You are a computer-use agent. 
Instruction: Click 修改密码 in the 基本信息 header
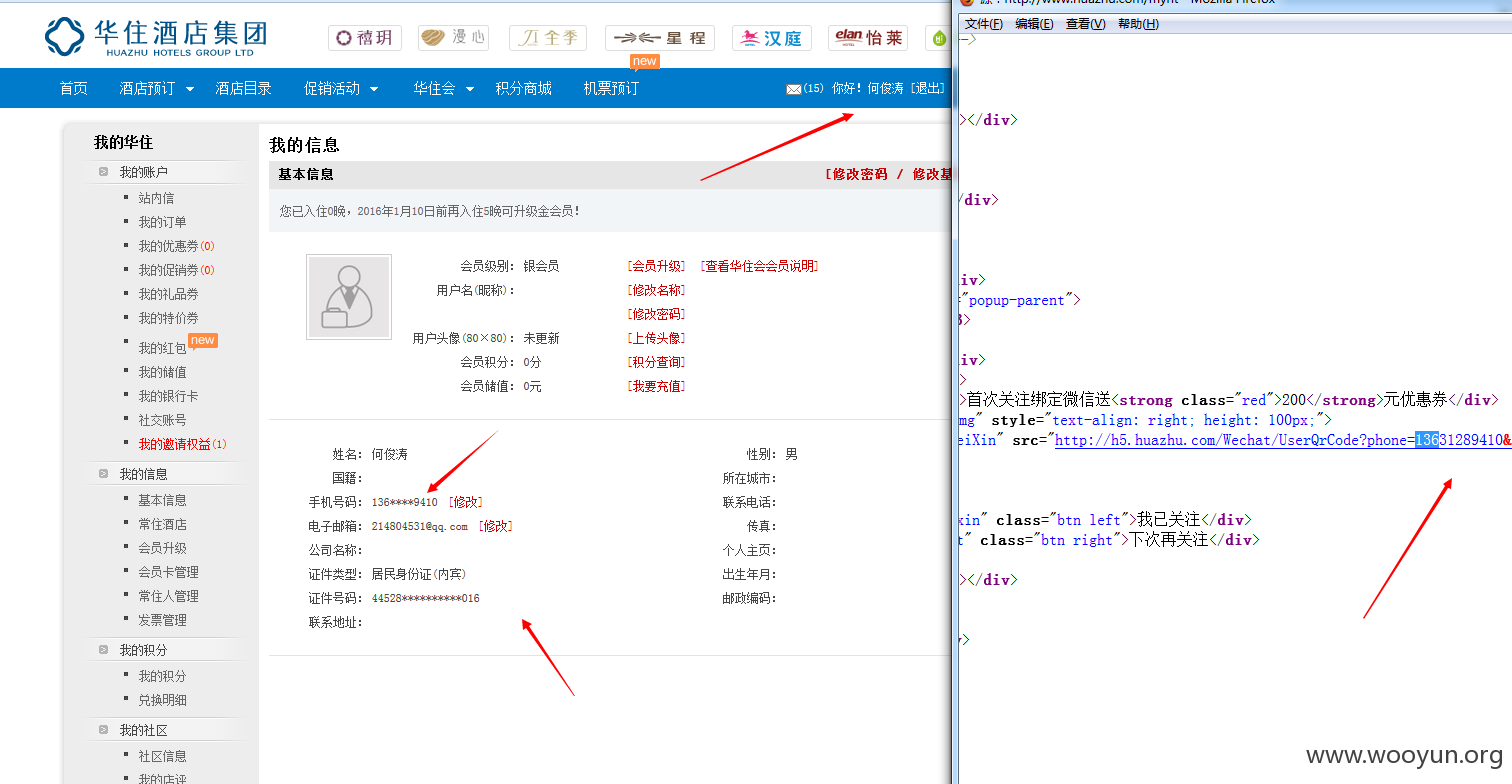pos(856,174)
